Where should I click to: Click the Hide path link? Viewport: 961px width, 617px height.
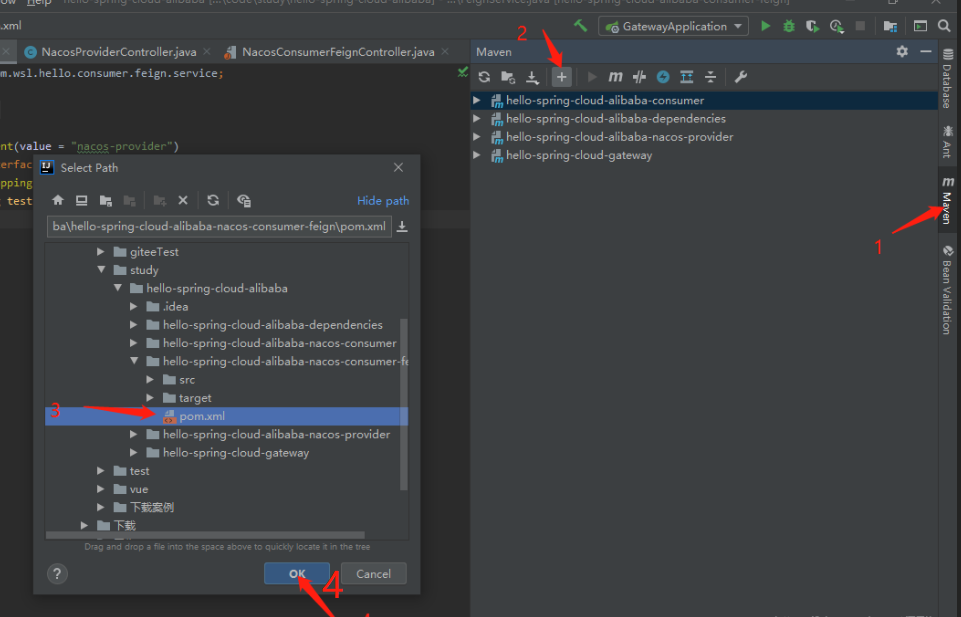point(383,200)
